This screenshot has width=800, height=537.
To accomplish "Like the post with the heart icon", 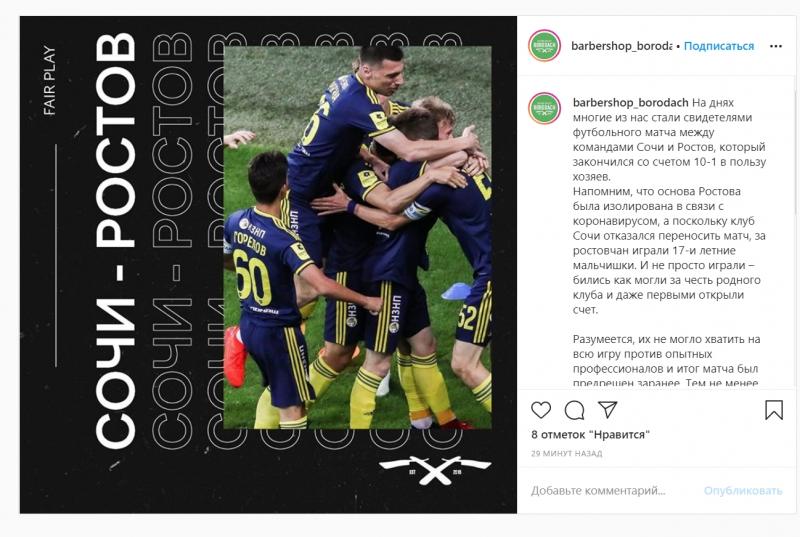I will tap(541, 410).
